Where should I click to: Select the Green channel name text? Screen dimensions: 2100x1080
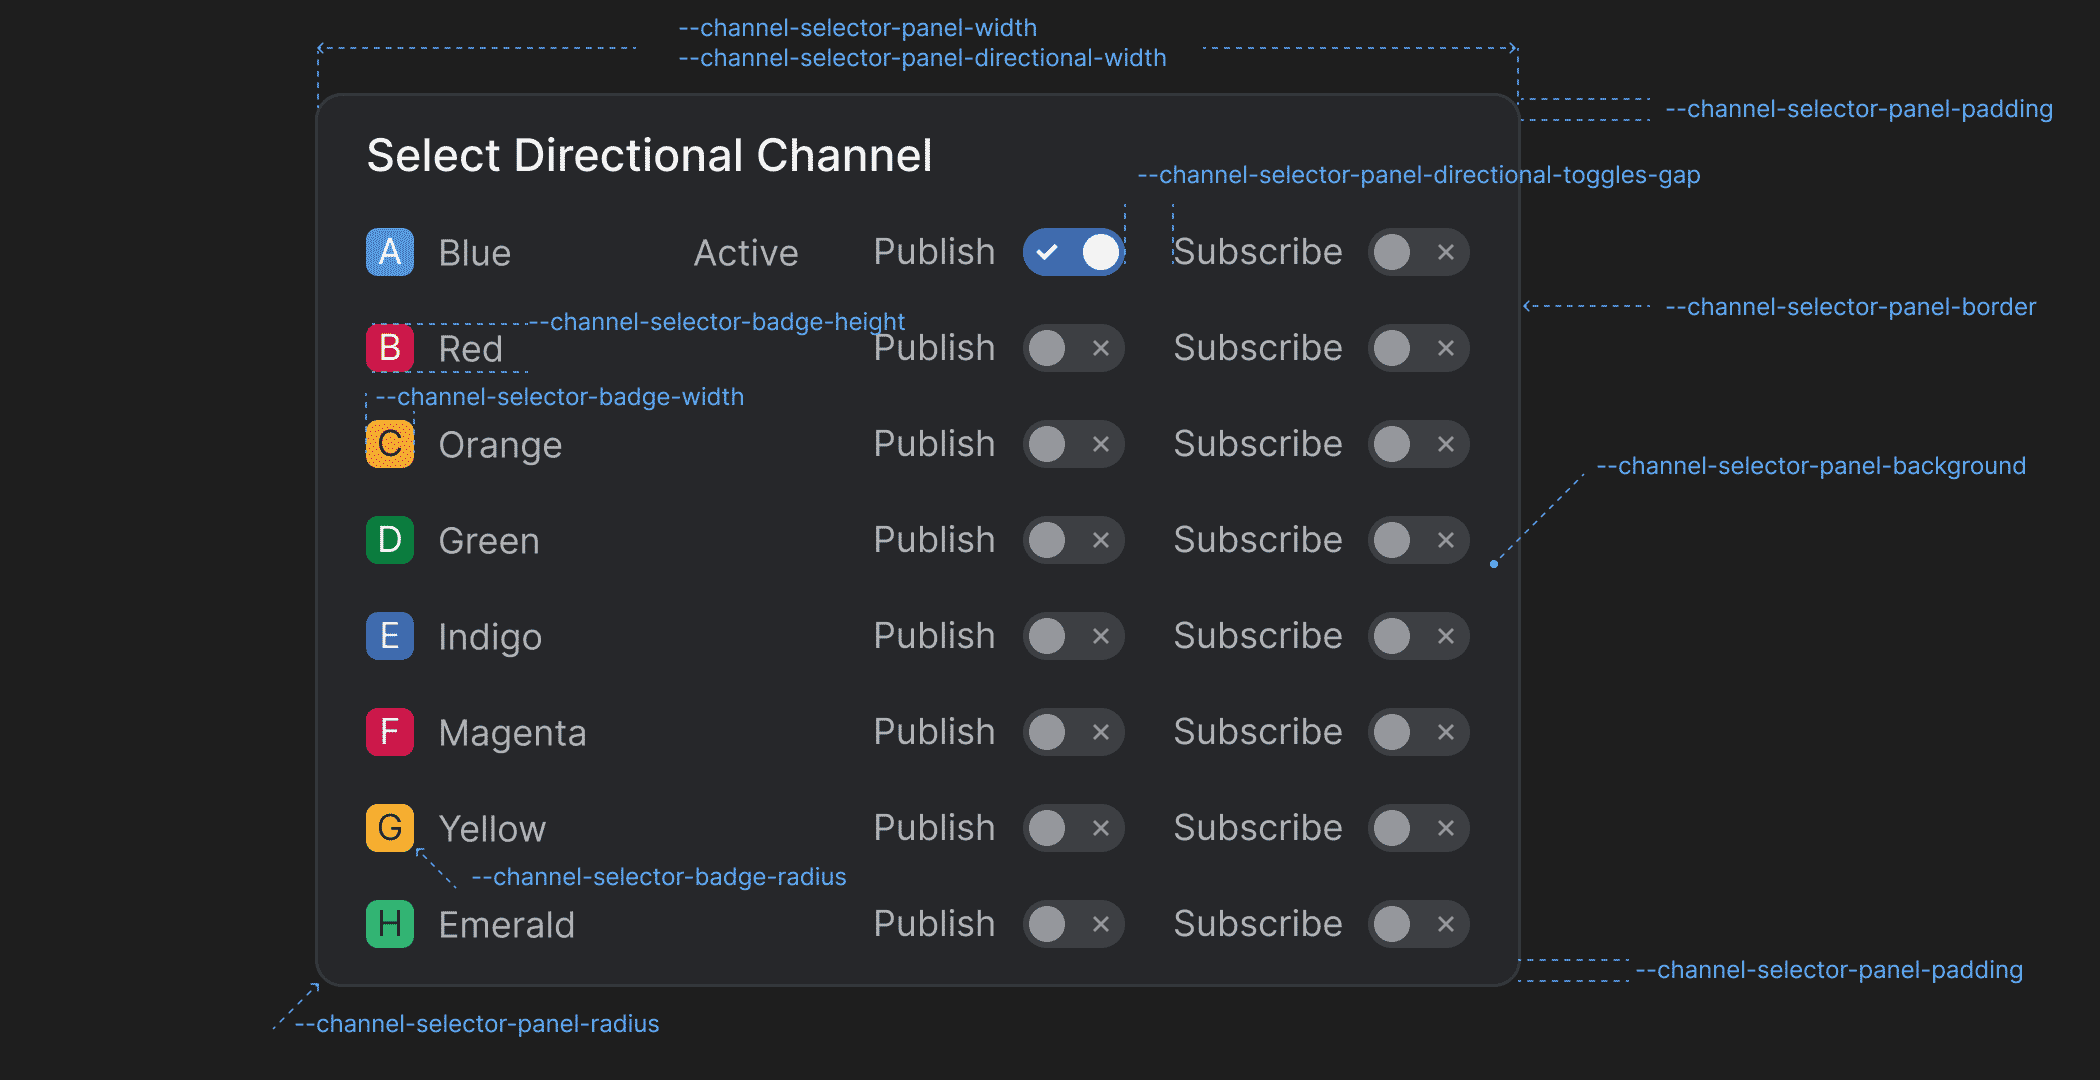489,540
